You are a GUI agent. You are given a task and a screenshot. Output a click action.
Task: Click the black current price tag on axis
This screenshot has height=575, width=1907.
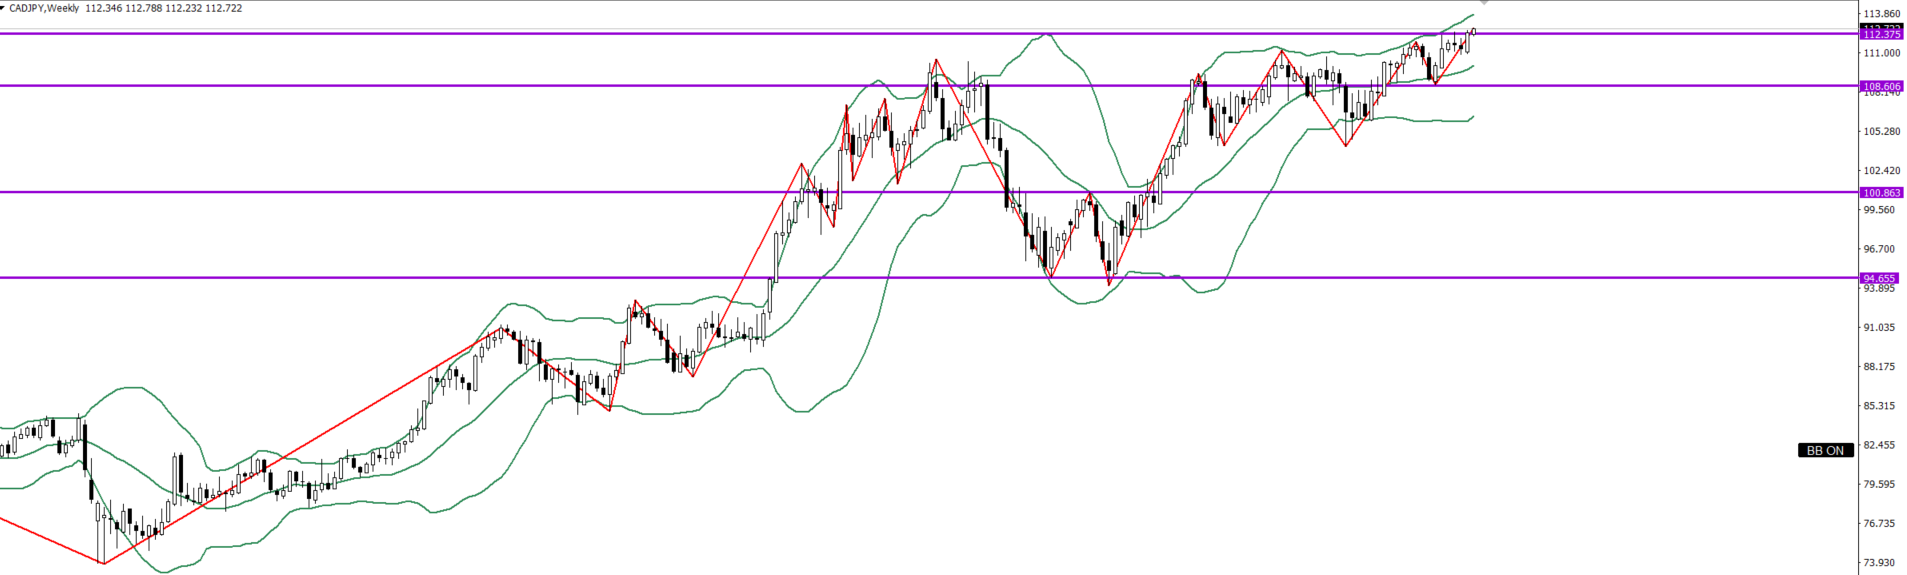click(1881, 27)
